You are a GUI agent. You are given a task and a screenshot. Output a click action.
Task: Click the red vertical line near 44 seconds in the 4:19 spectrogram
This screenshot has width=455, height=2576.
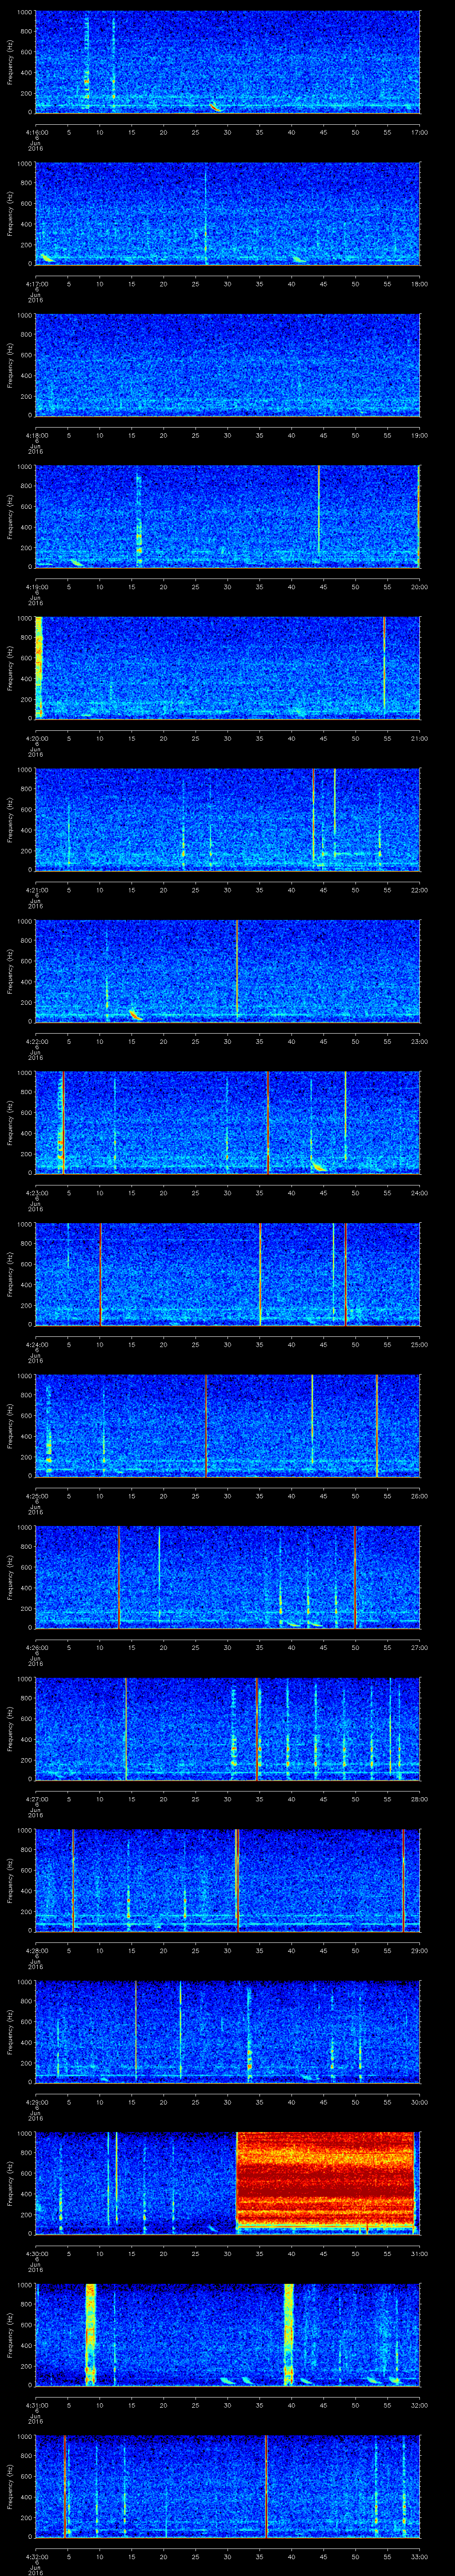(319, 510)
